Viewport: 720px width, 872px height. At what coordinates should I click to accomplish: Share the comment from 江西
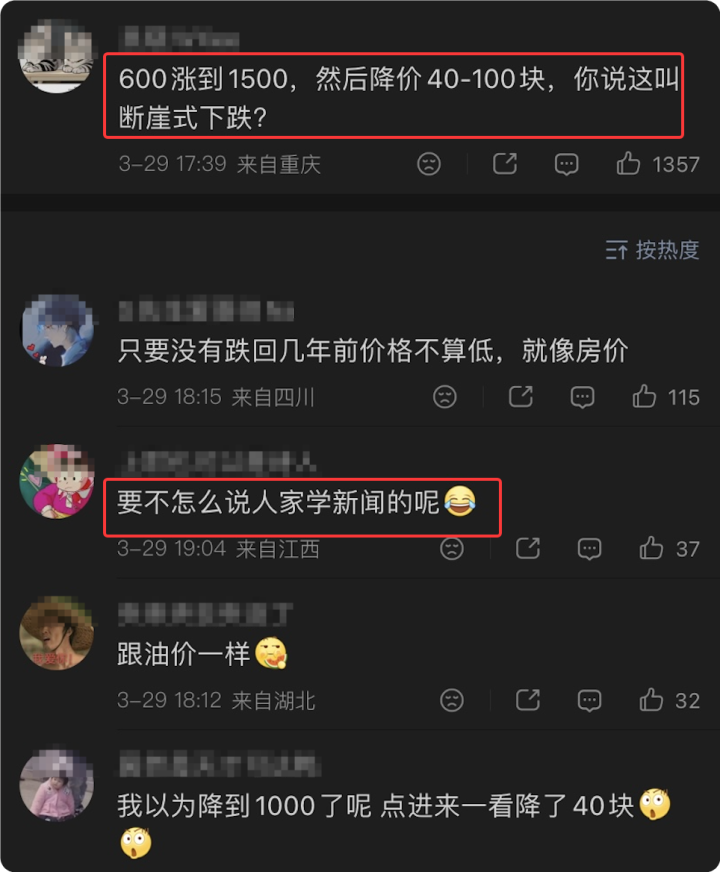pyautogui.click(x=528, y=549)
